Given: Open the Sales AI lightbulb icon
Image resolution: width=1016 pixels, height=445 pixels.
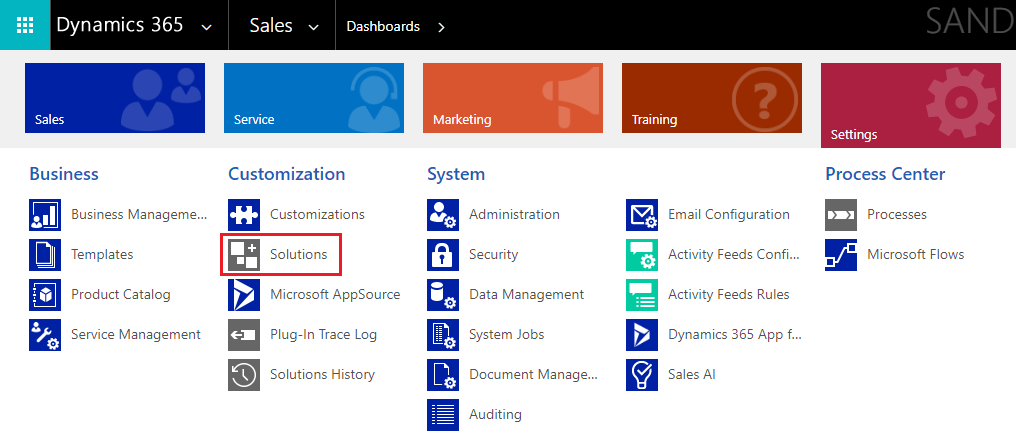Looking at the screenshot, I should pyautogui.click(x=641, y=375).
